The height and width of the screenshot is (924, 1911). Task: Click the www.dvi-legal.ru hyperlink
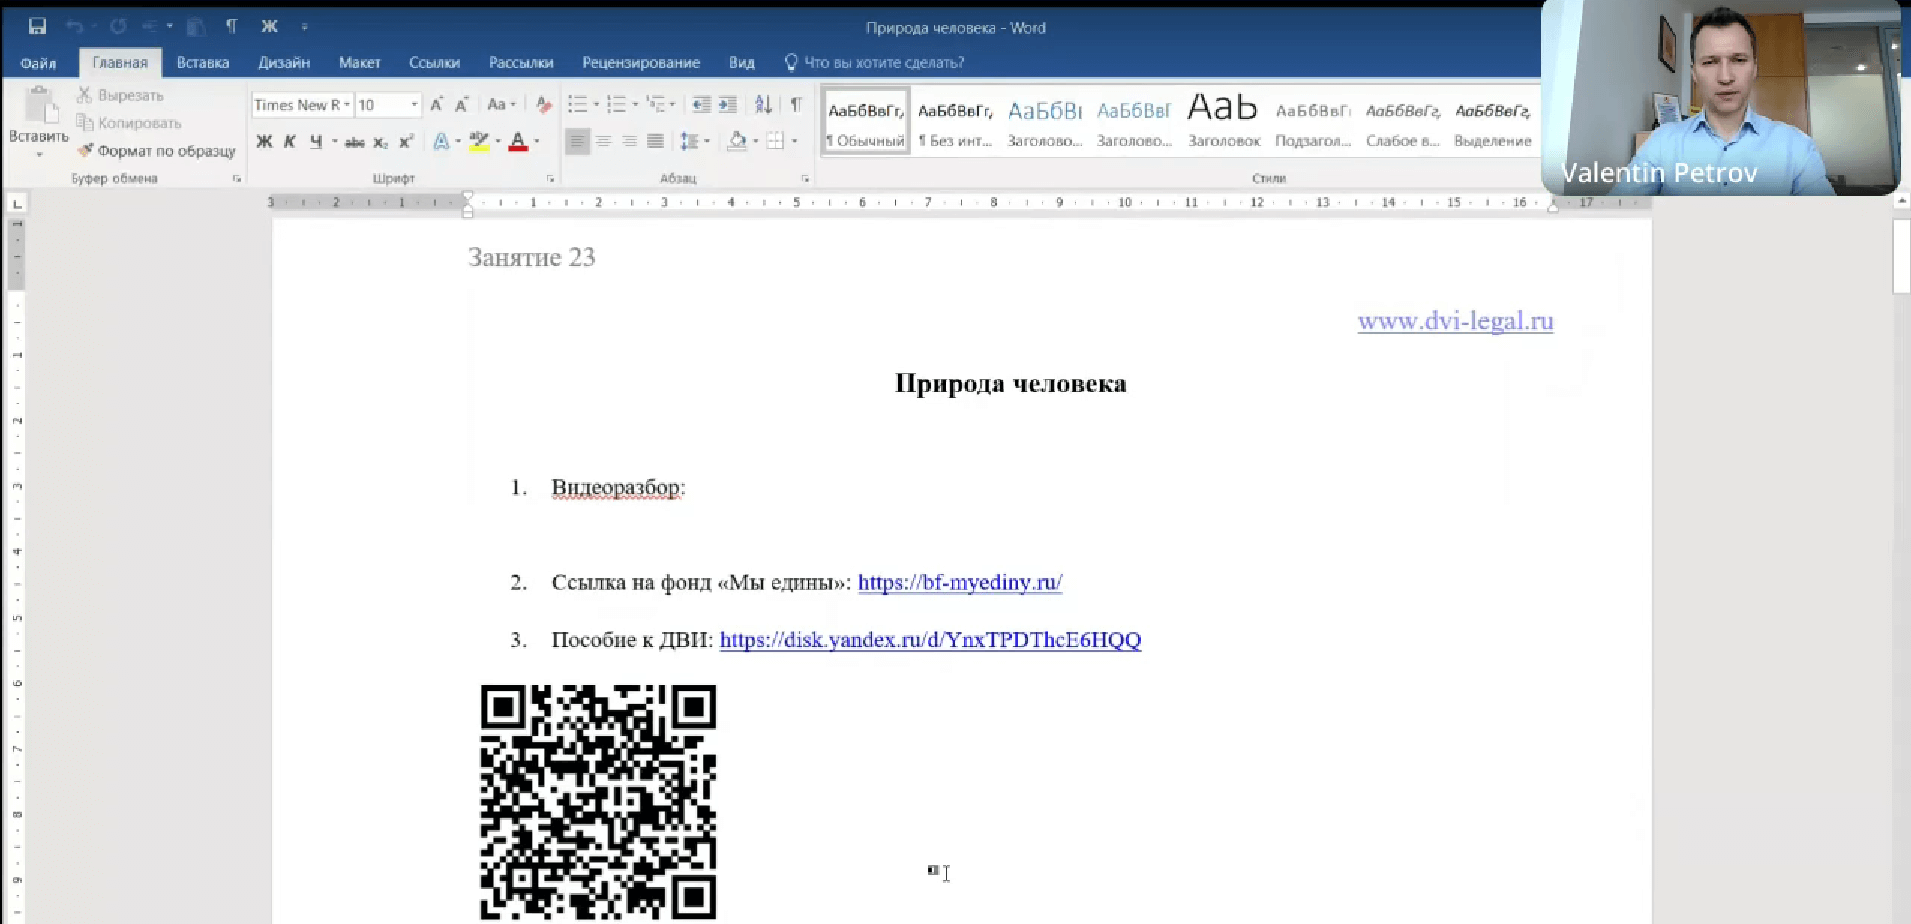coord(1454,321)
